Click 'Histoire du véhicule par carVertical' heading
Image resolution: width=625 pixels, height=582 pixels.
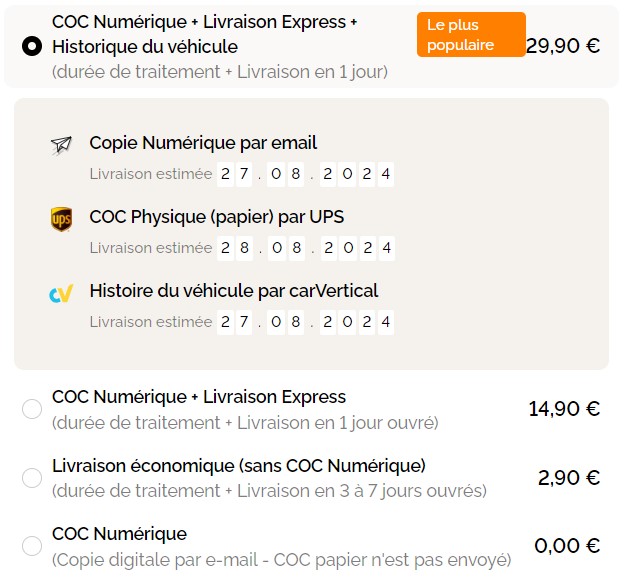234,291
